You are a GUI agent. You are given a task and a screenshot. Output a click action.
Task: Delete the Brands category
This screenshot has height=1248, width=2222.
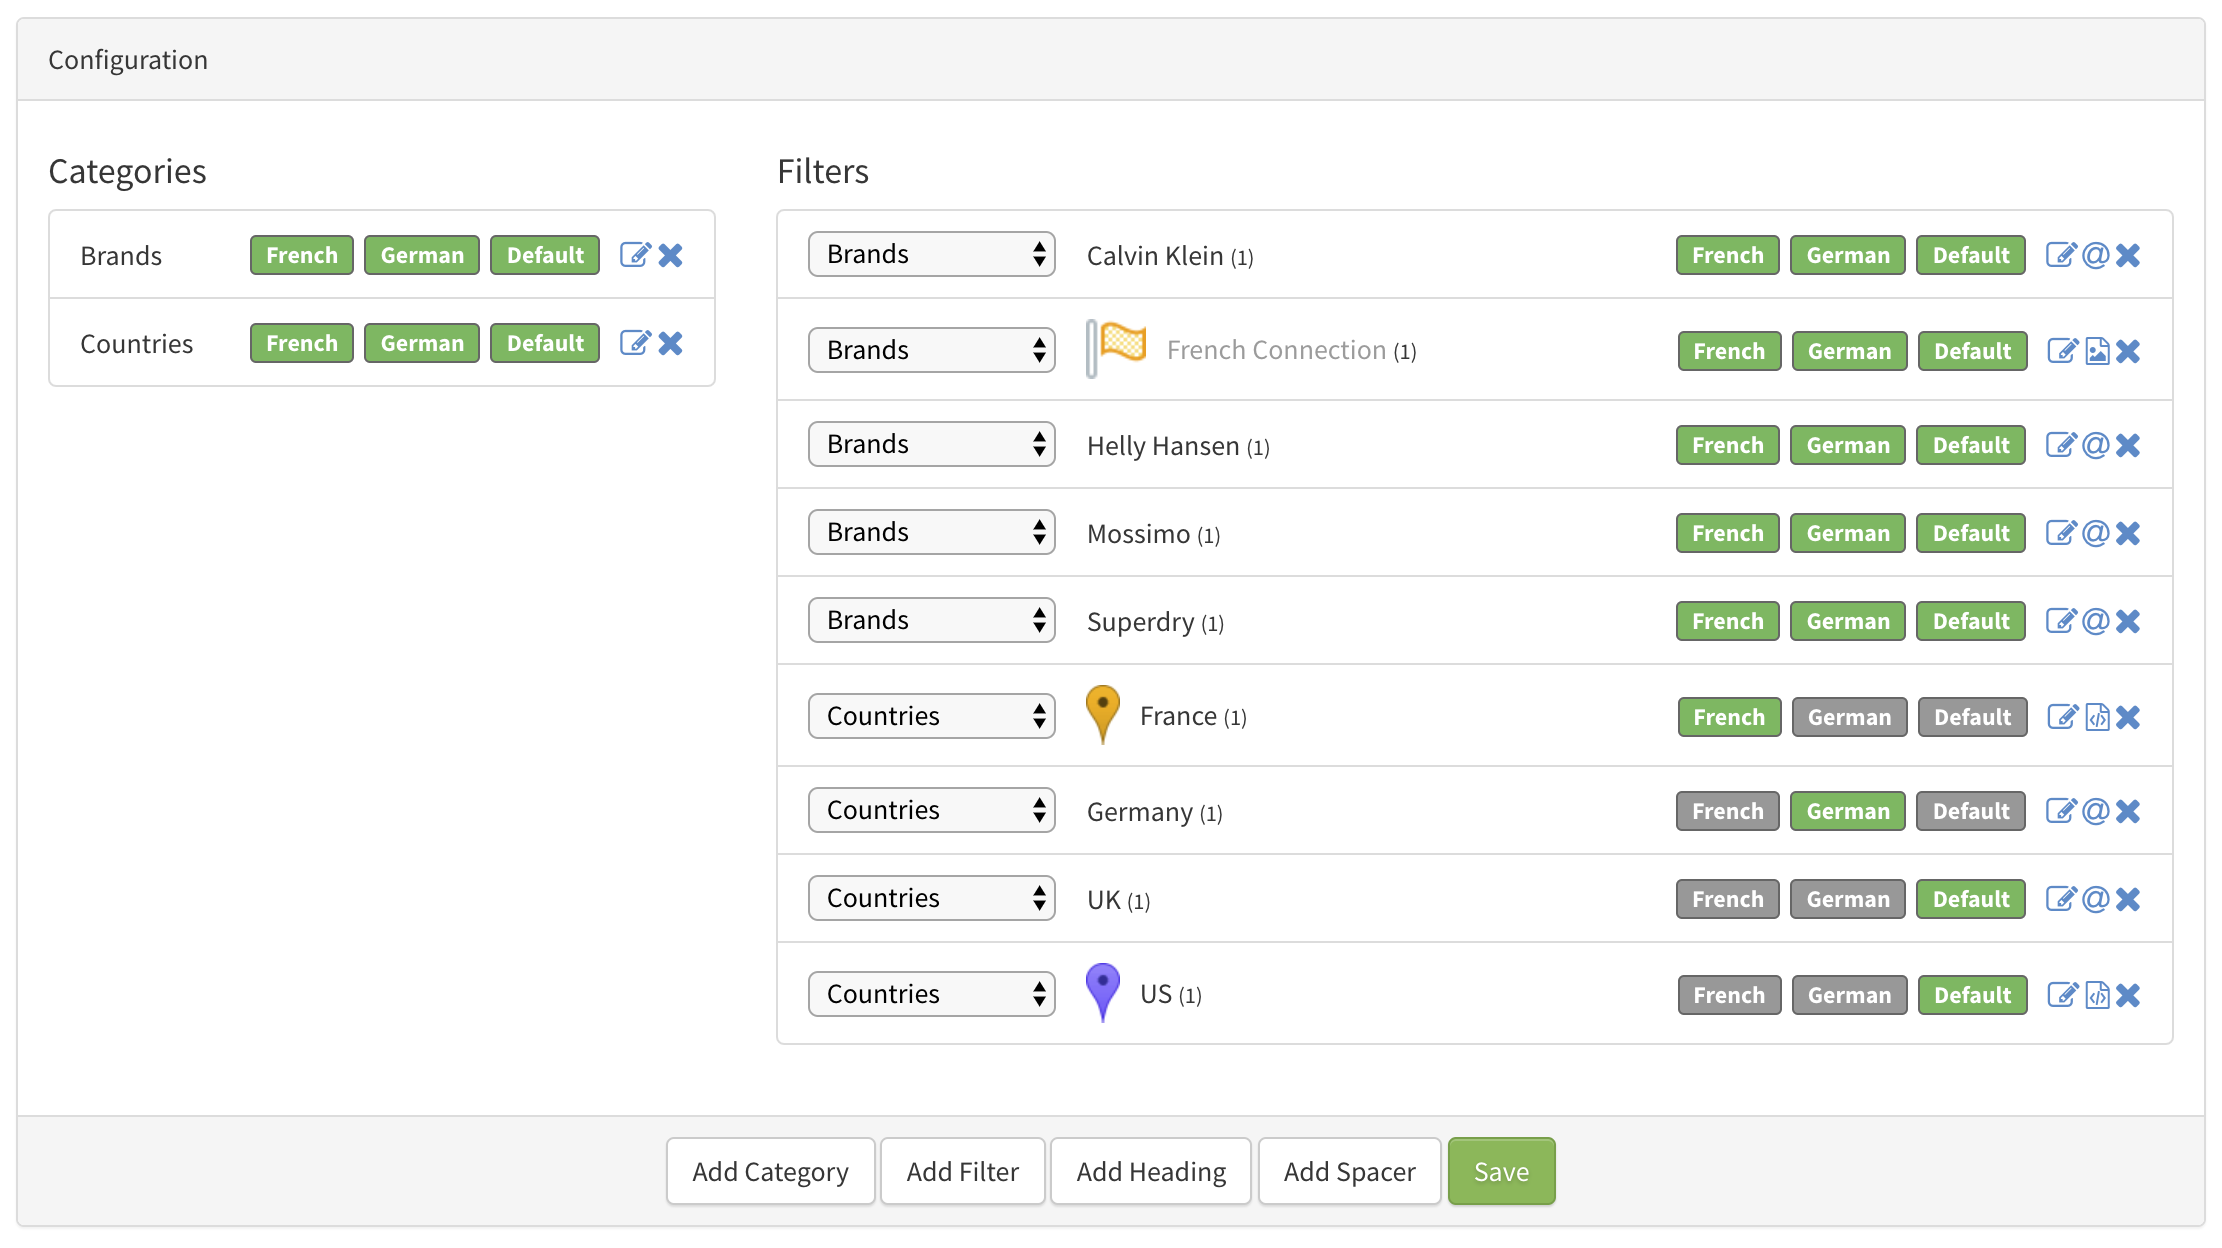click(x=671, y=255)
